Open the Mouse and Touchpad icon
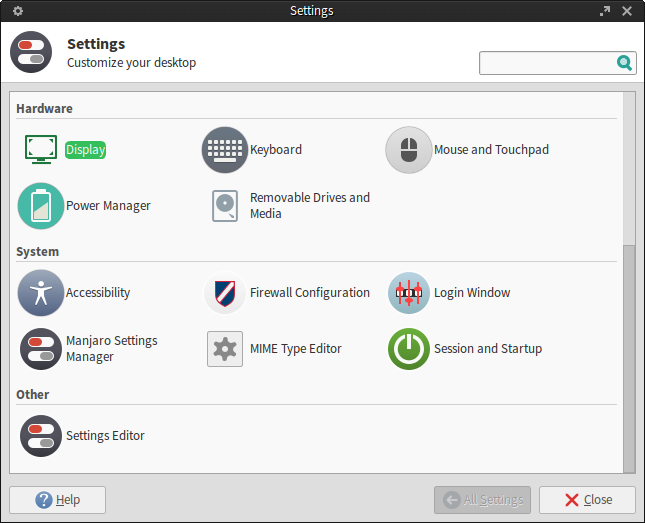The height and width of the screenshot is (523, 645). 409,150
